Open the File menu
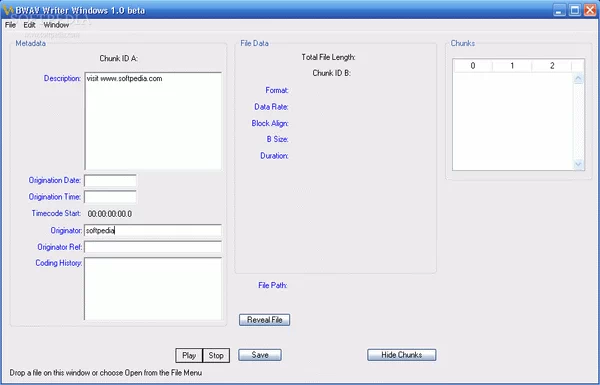 click(10, 25)
